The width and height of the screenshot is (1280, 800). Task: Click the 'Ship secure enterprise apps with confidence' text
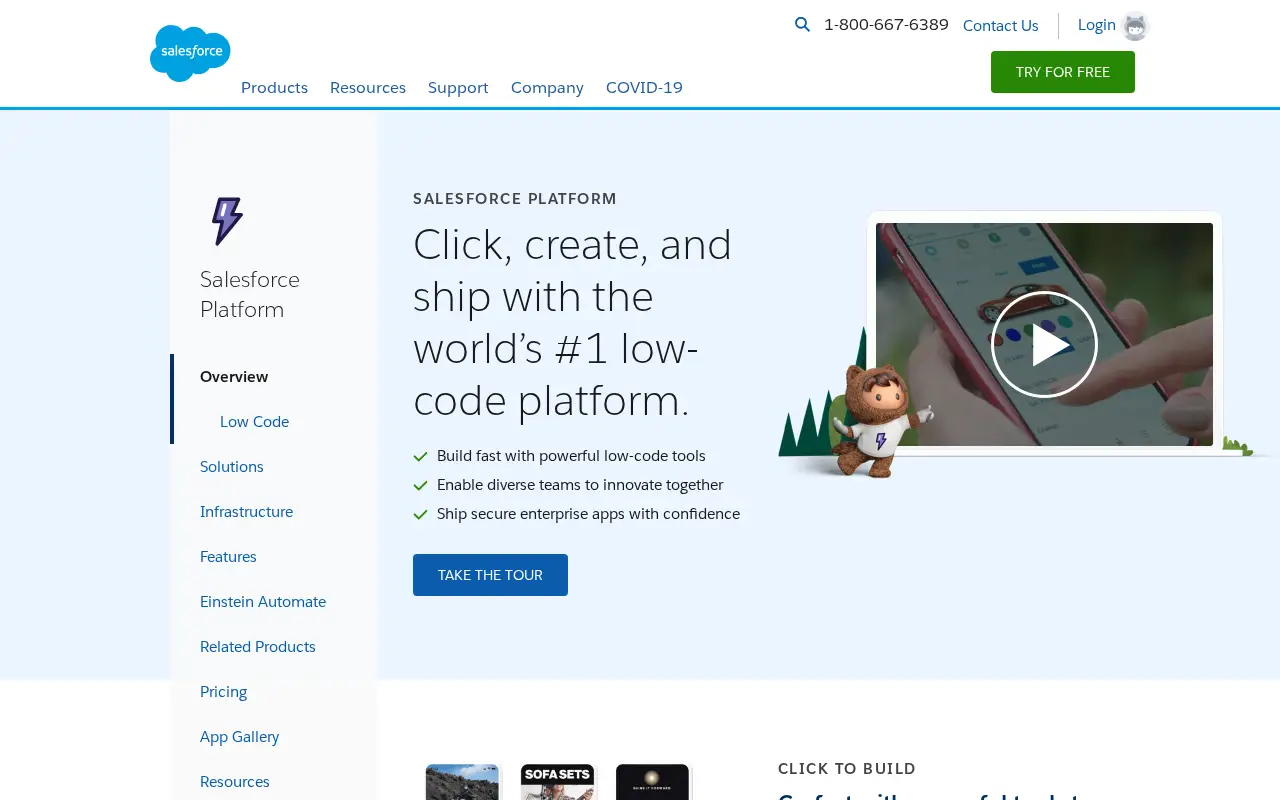tap(588, 514)
